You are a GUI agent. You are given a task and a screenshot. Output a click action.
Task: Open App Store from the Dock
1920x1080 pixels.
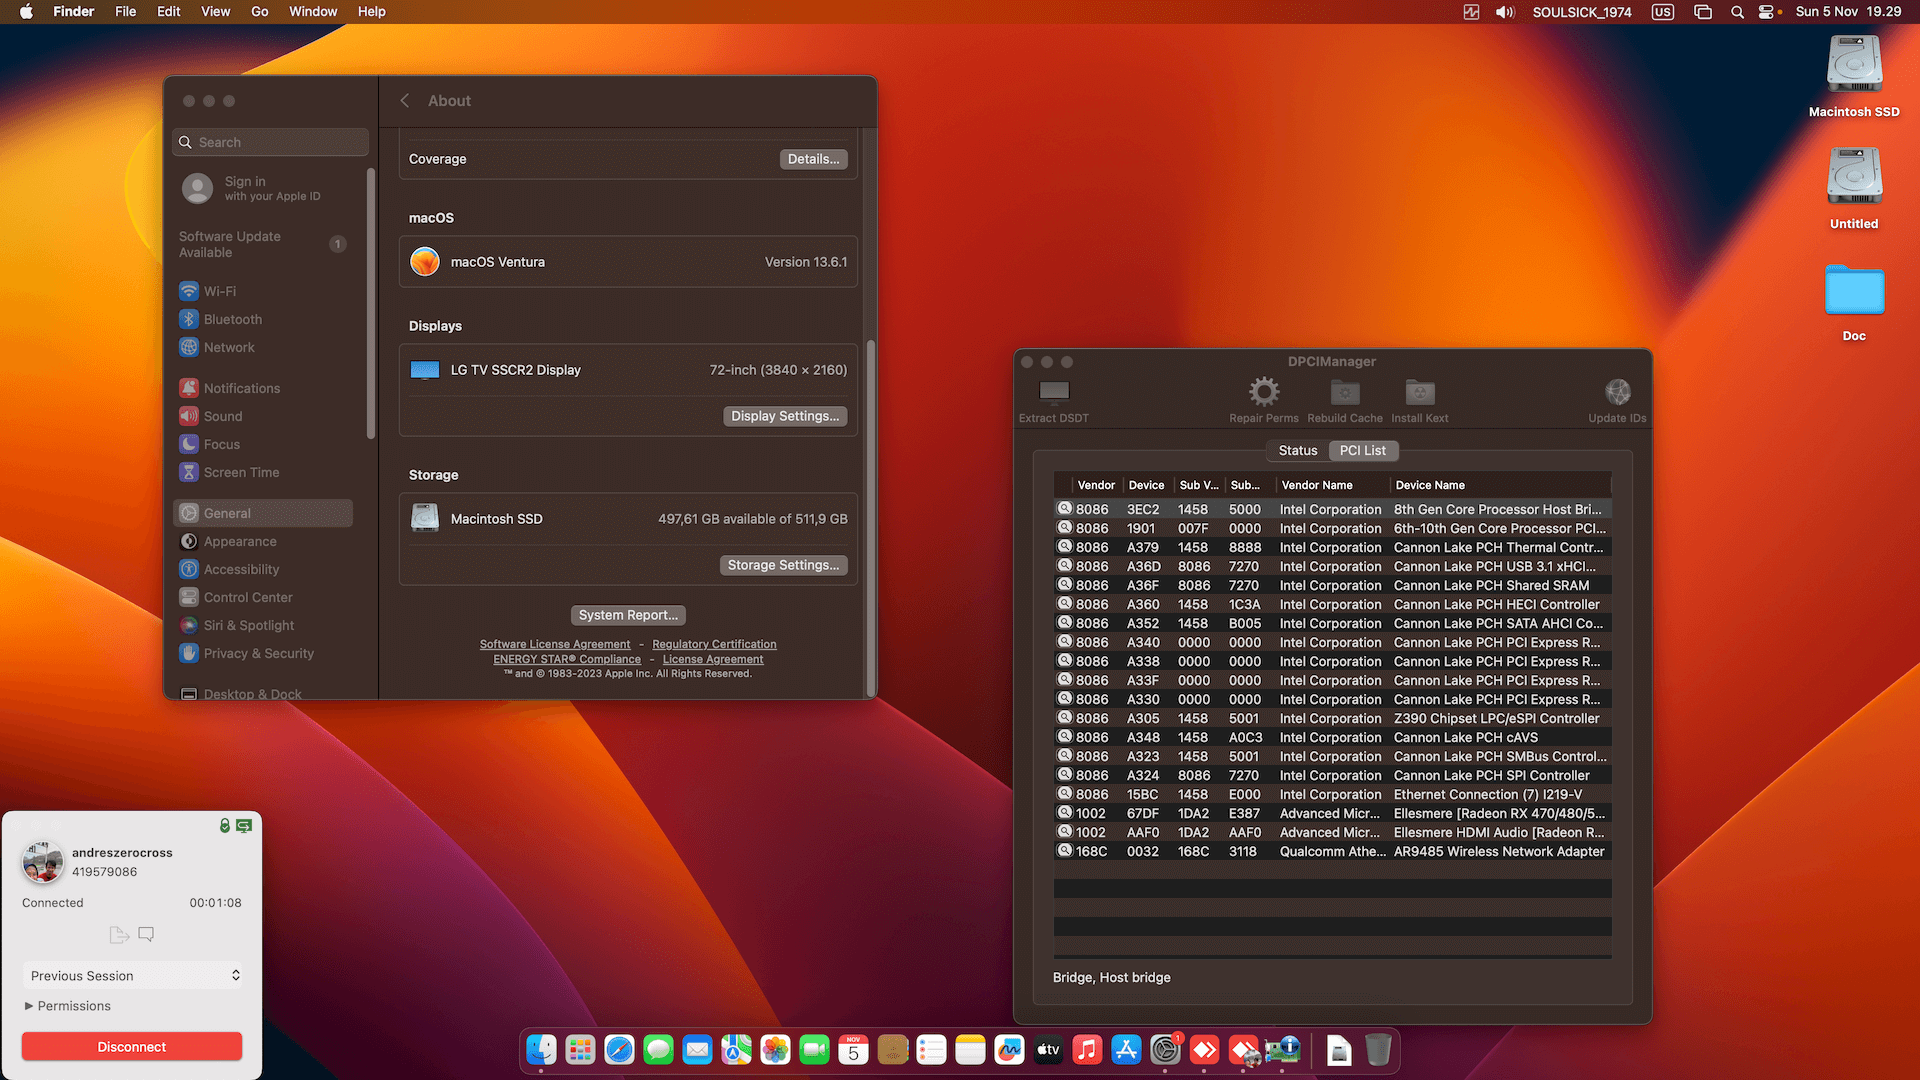pyautogui.click(x=1125, y=1050)
